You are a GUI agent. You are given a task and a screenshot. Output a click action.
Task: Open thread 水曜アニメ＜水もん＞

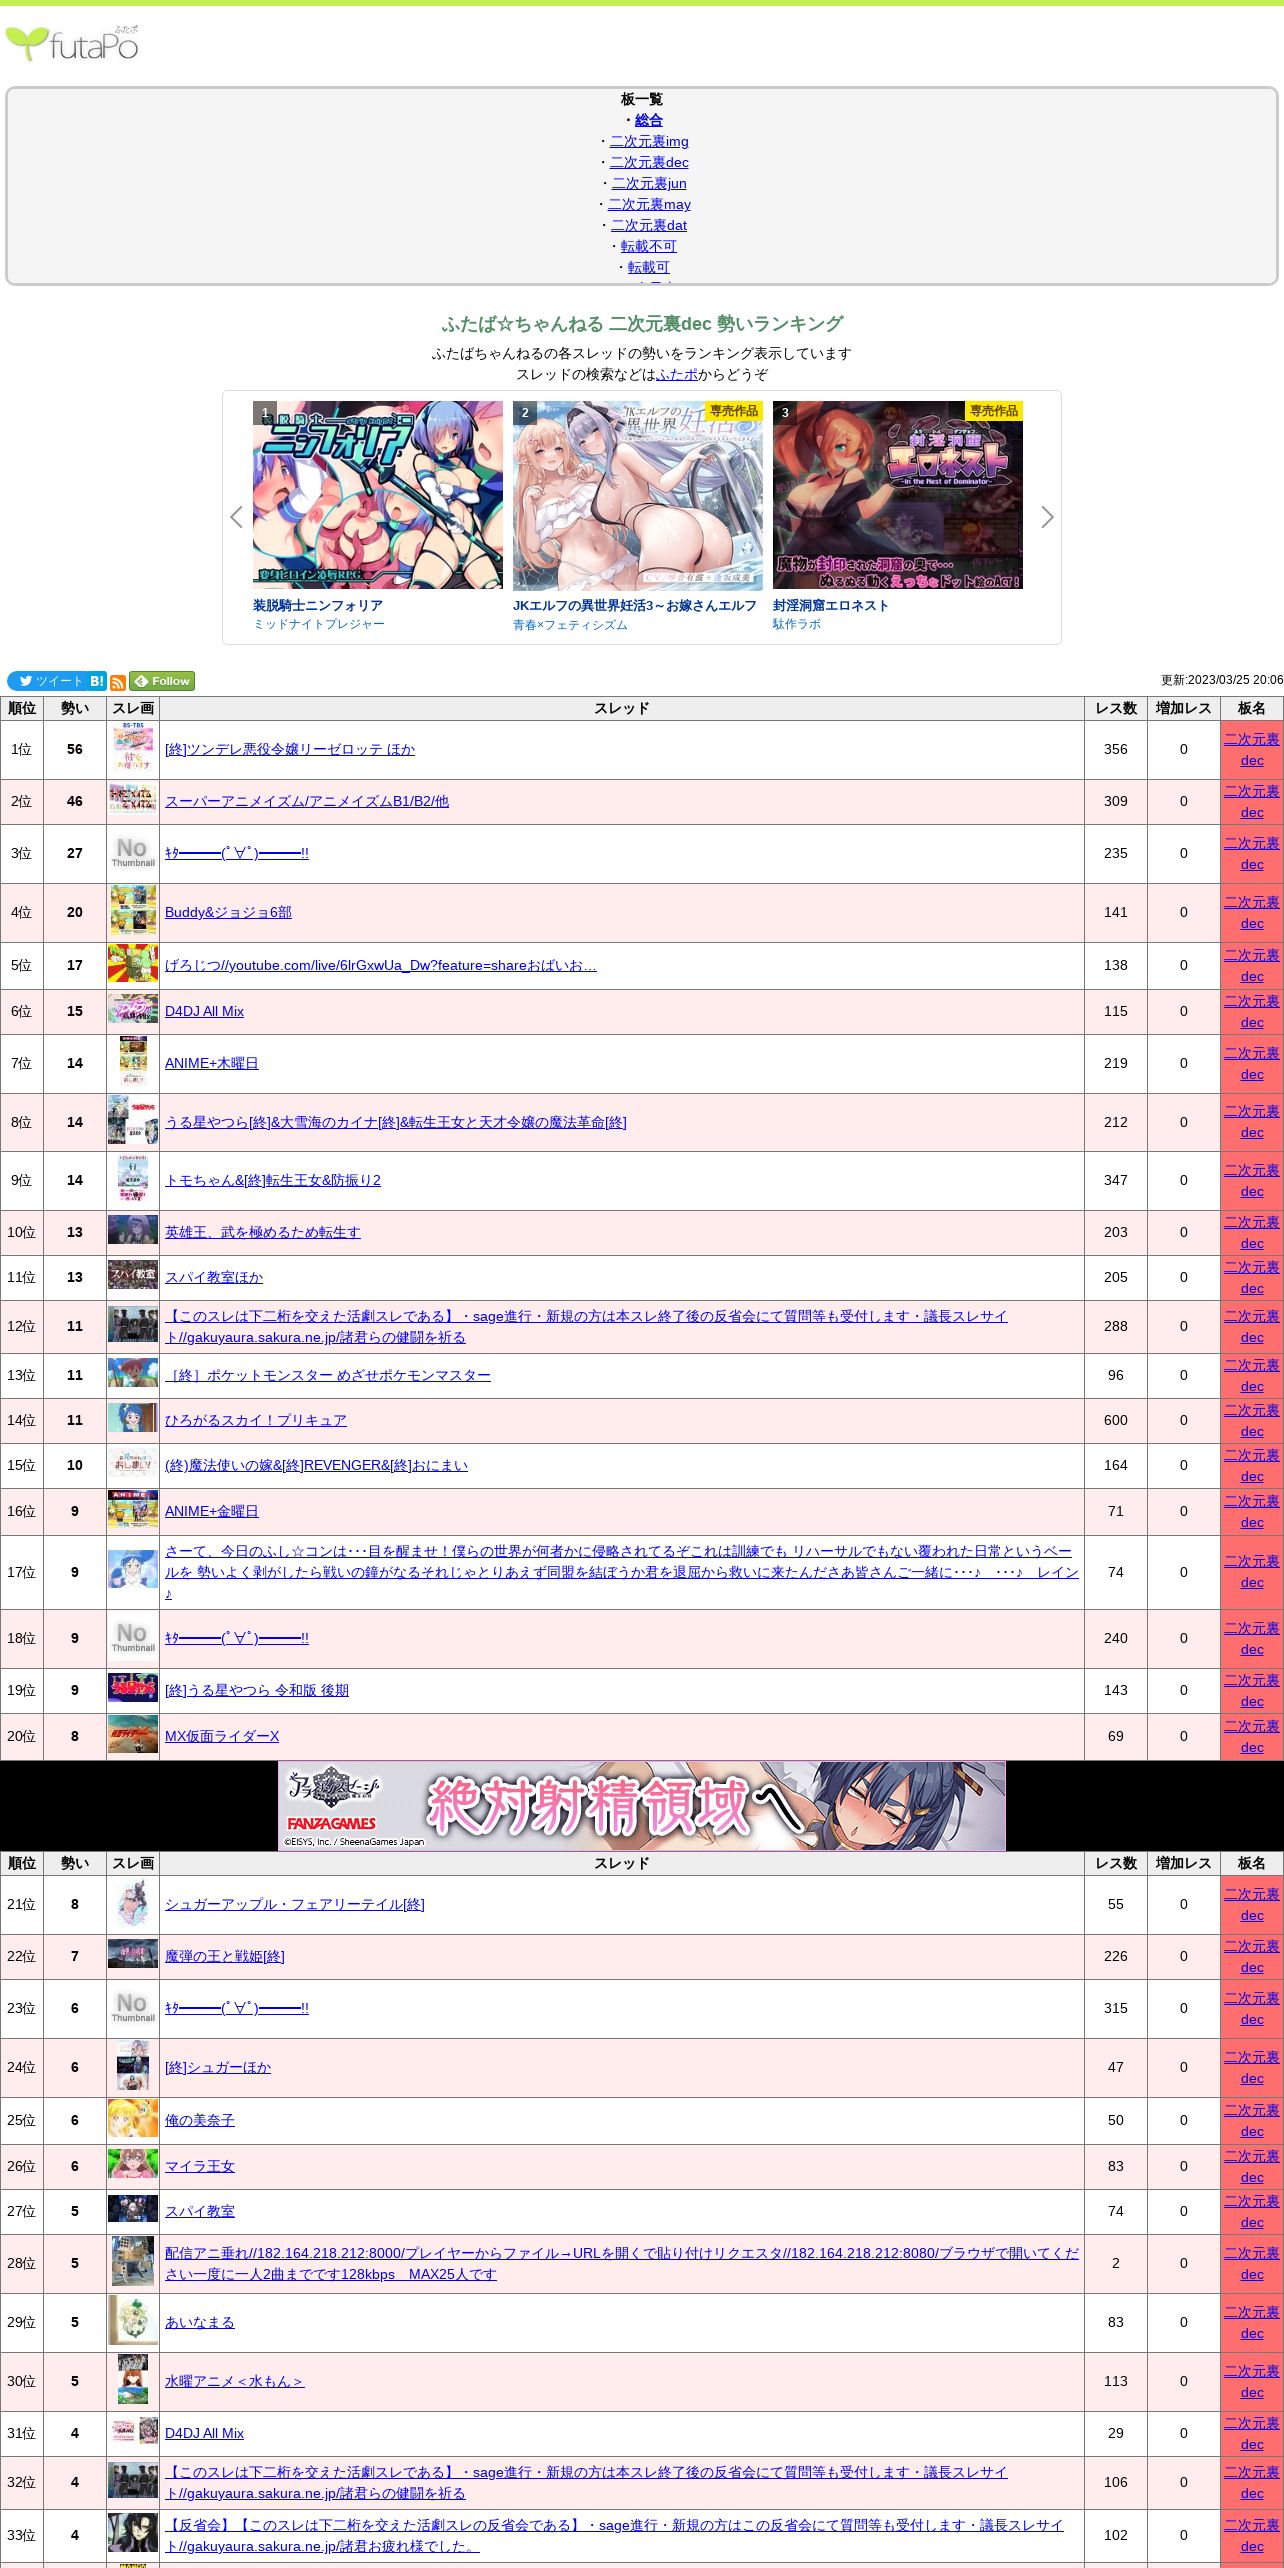(234, 2381)
